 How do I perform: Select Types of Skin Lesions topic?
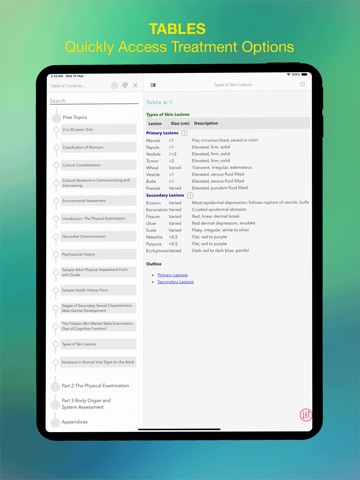point(98,344)
